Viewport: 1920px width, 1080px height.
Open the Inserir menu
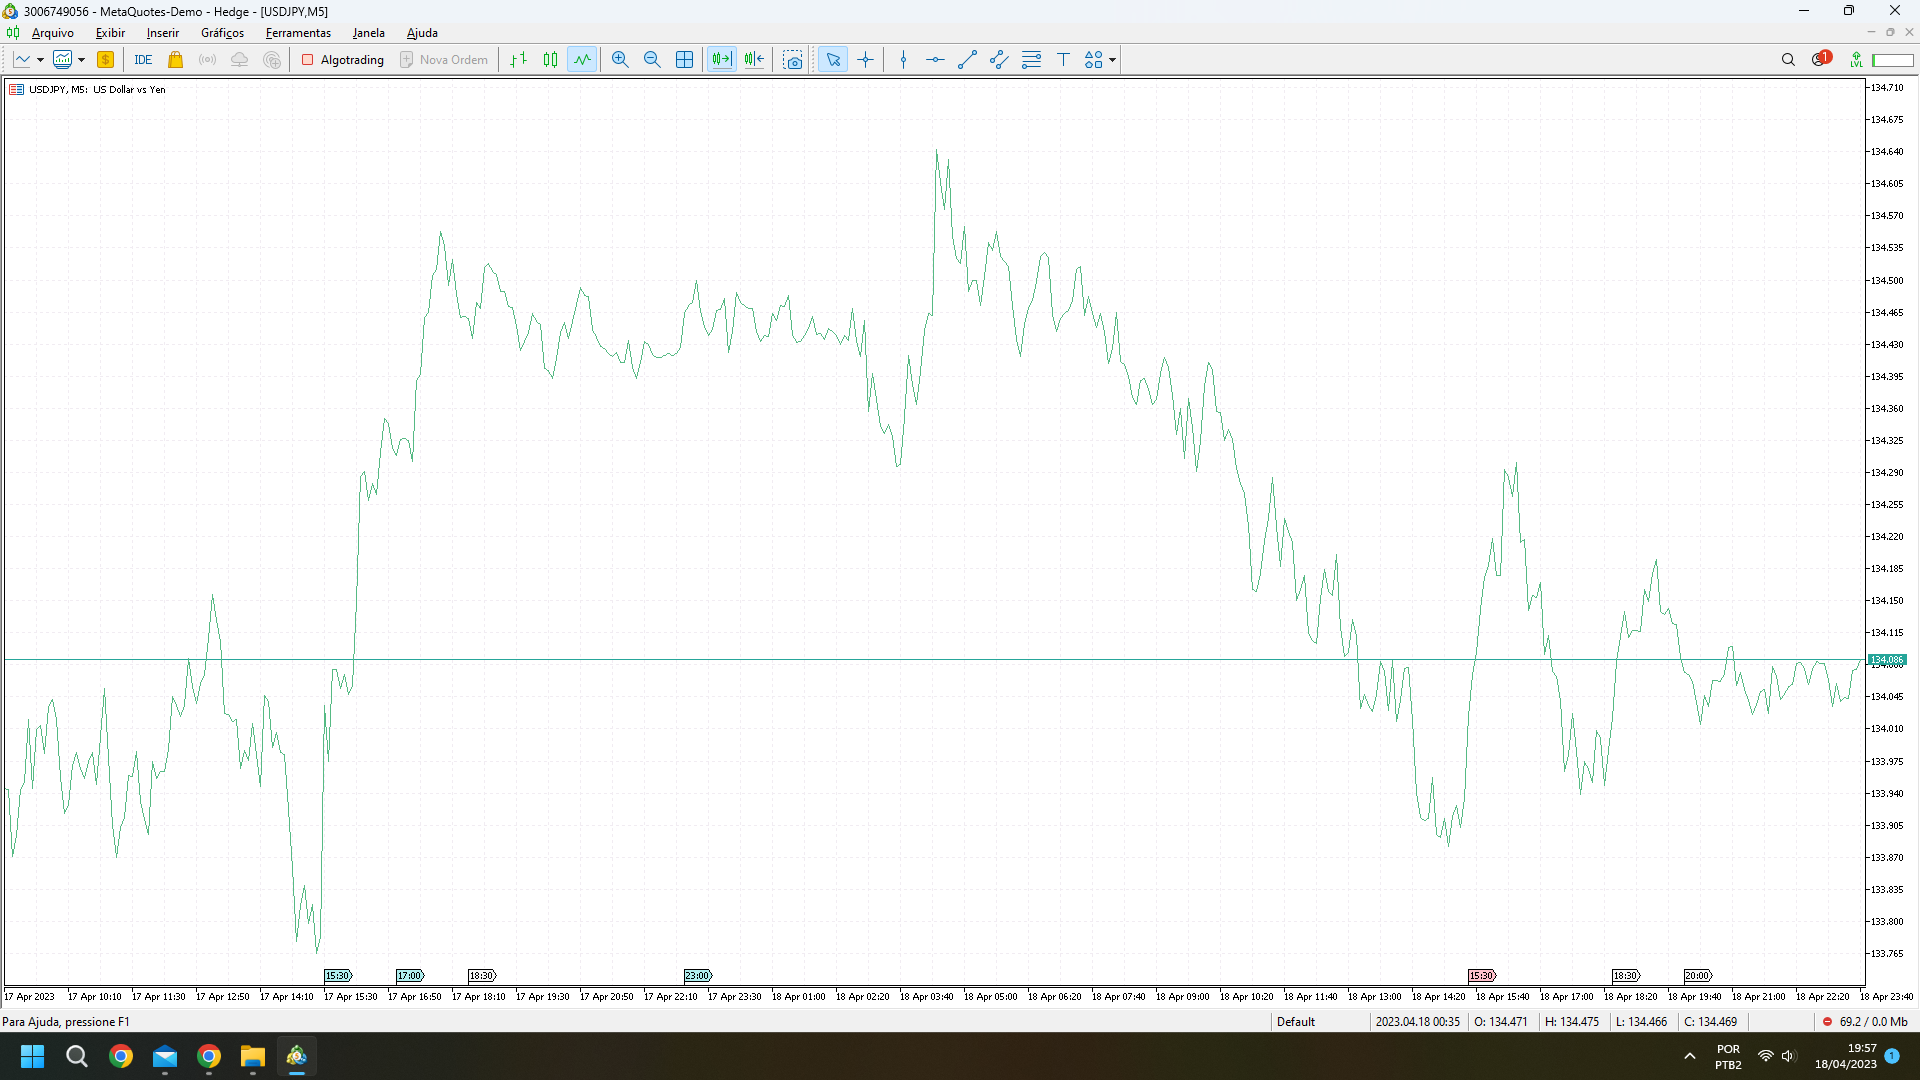pos(163,33)
